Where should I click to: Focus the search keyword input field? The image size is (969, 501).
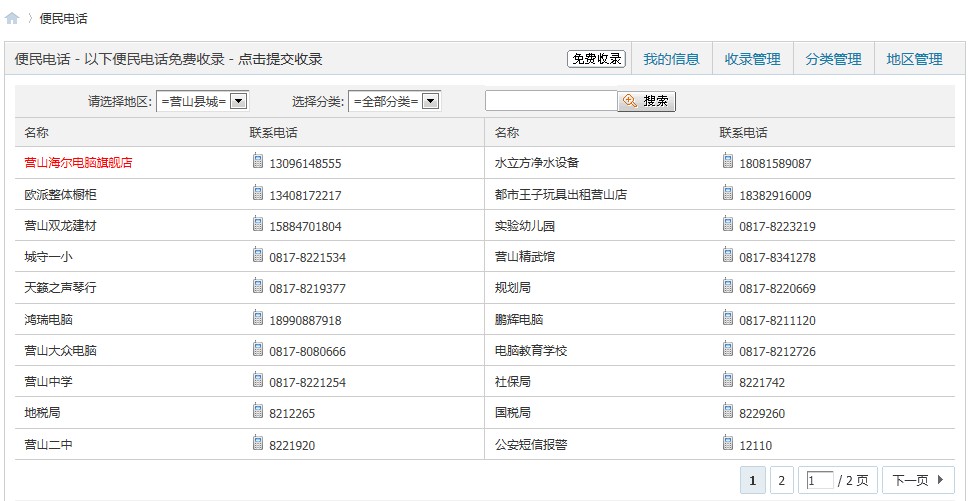(x=551, y=101)
